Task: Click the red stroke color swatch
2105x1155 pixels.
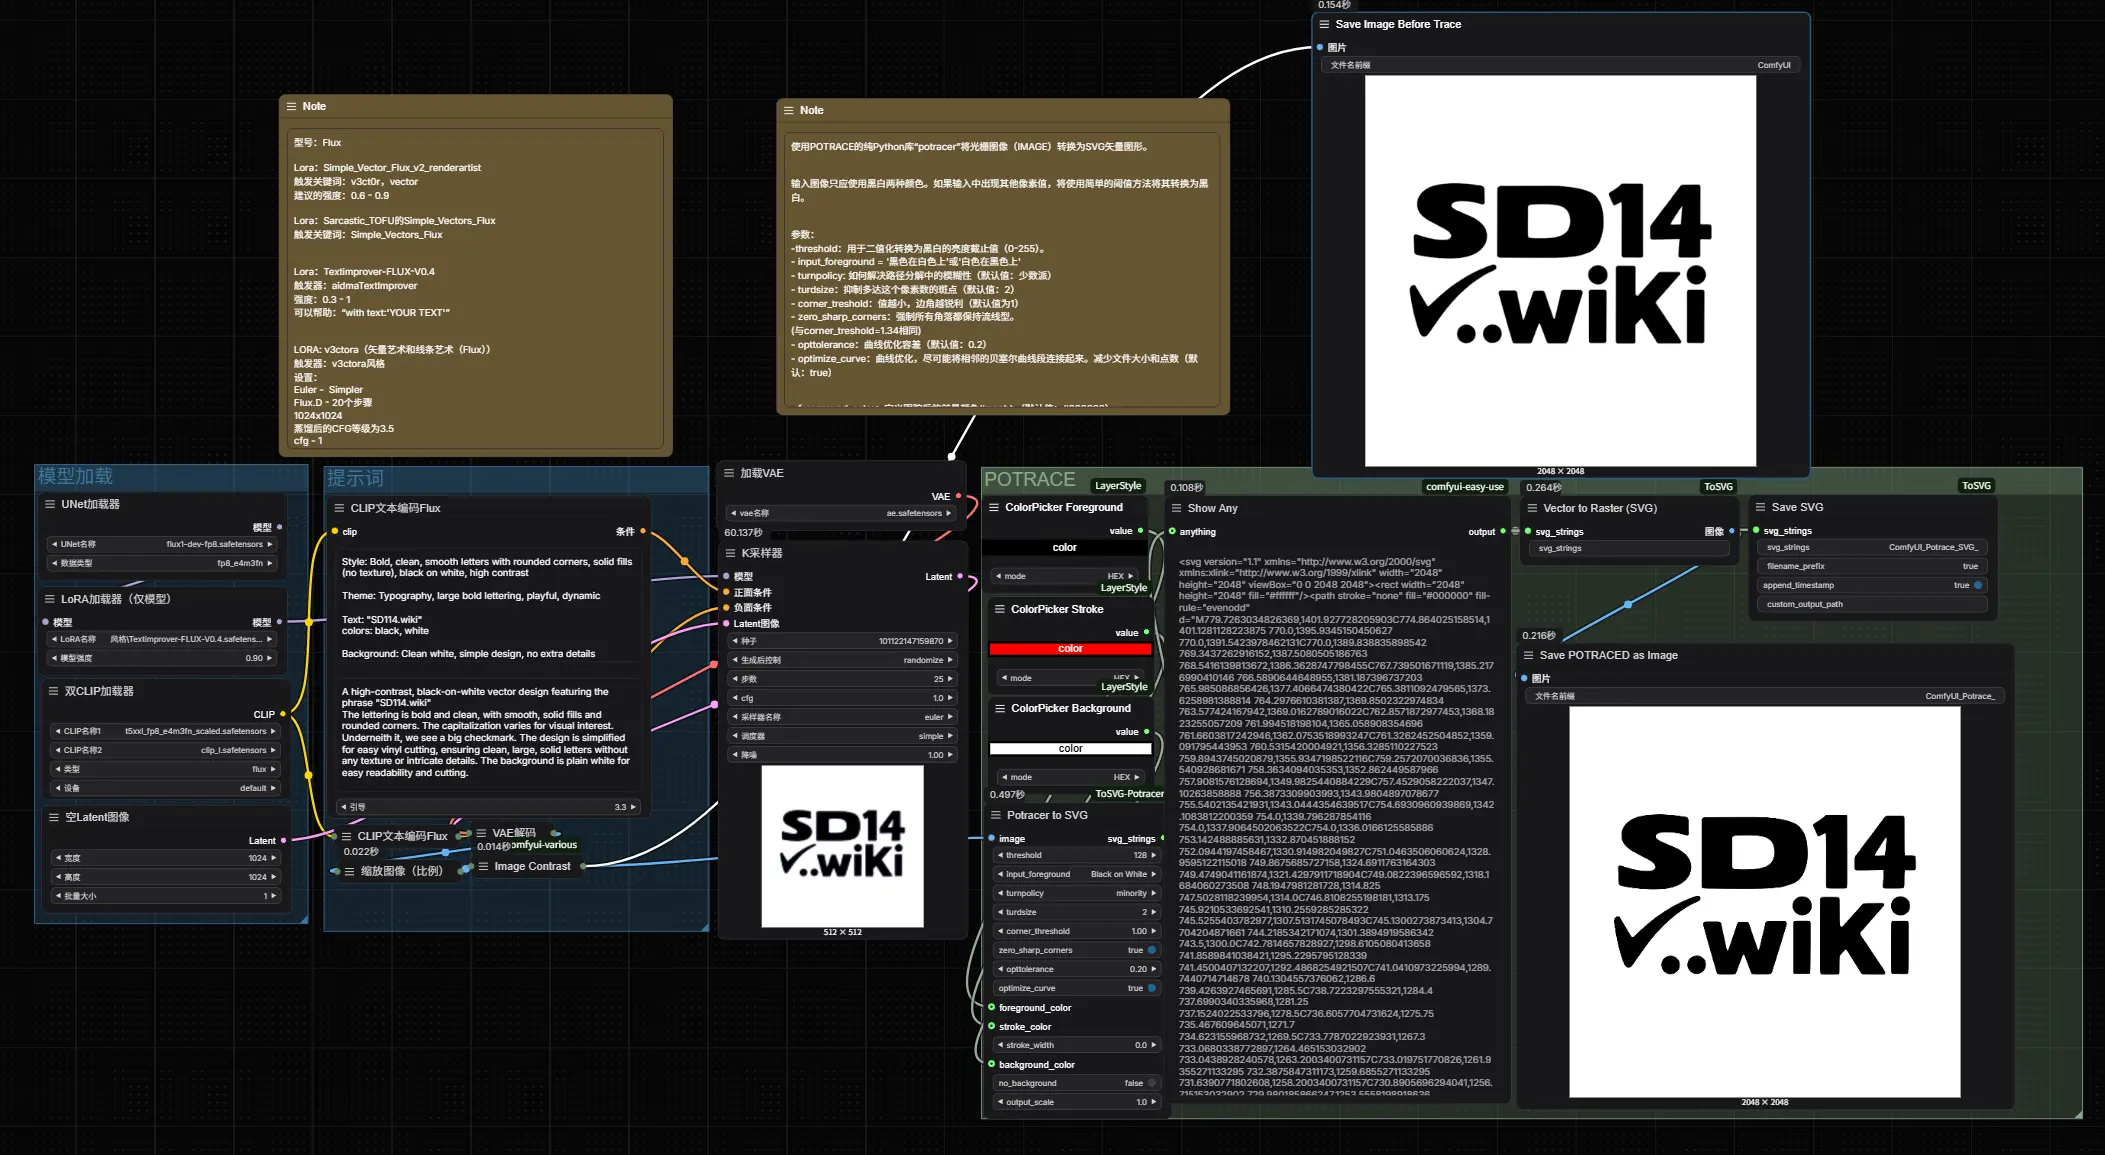Action: tap(1070, 649)
